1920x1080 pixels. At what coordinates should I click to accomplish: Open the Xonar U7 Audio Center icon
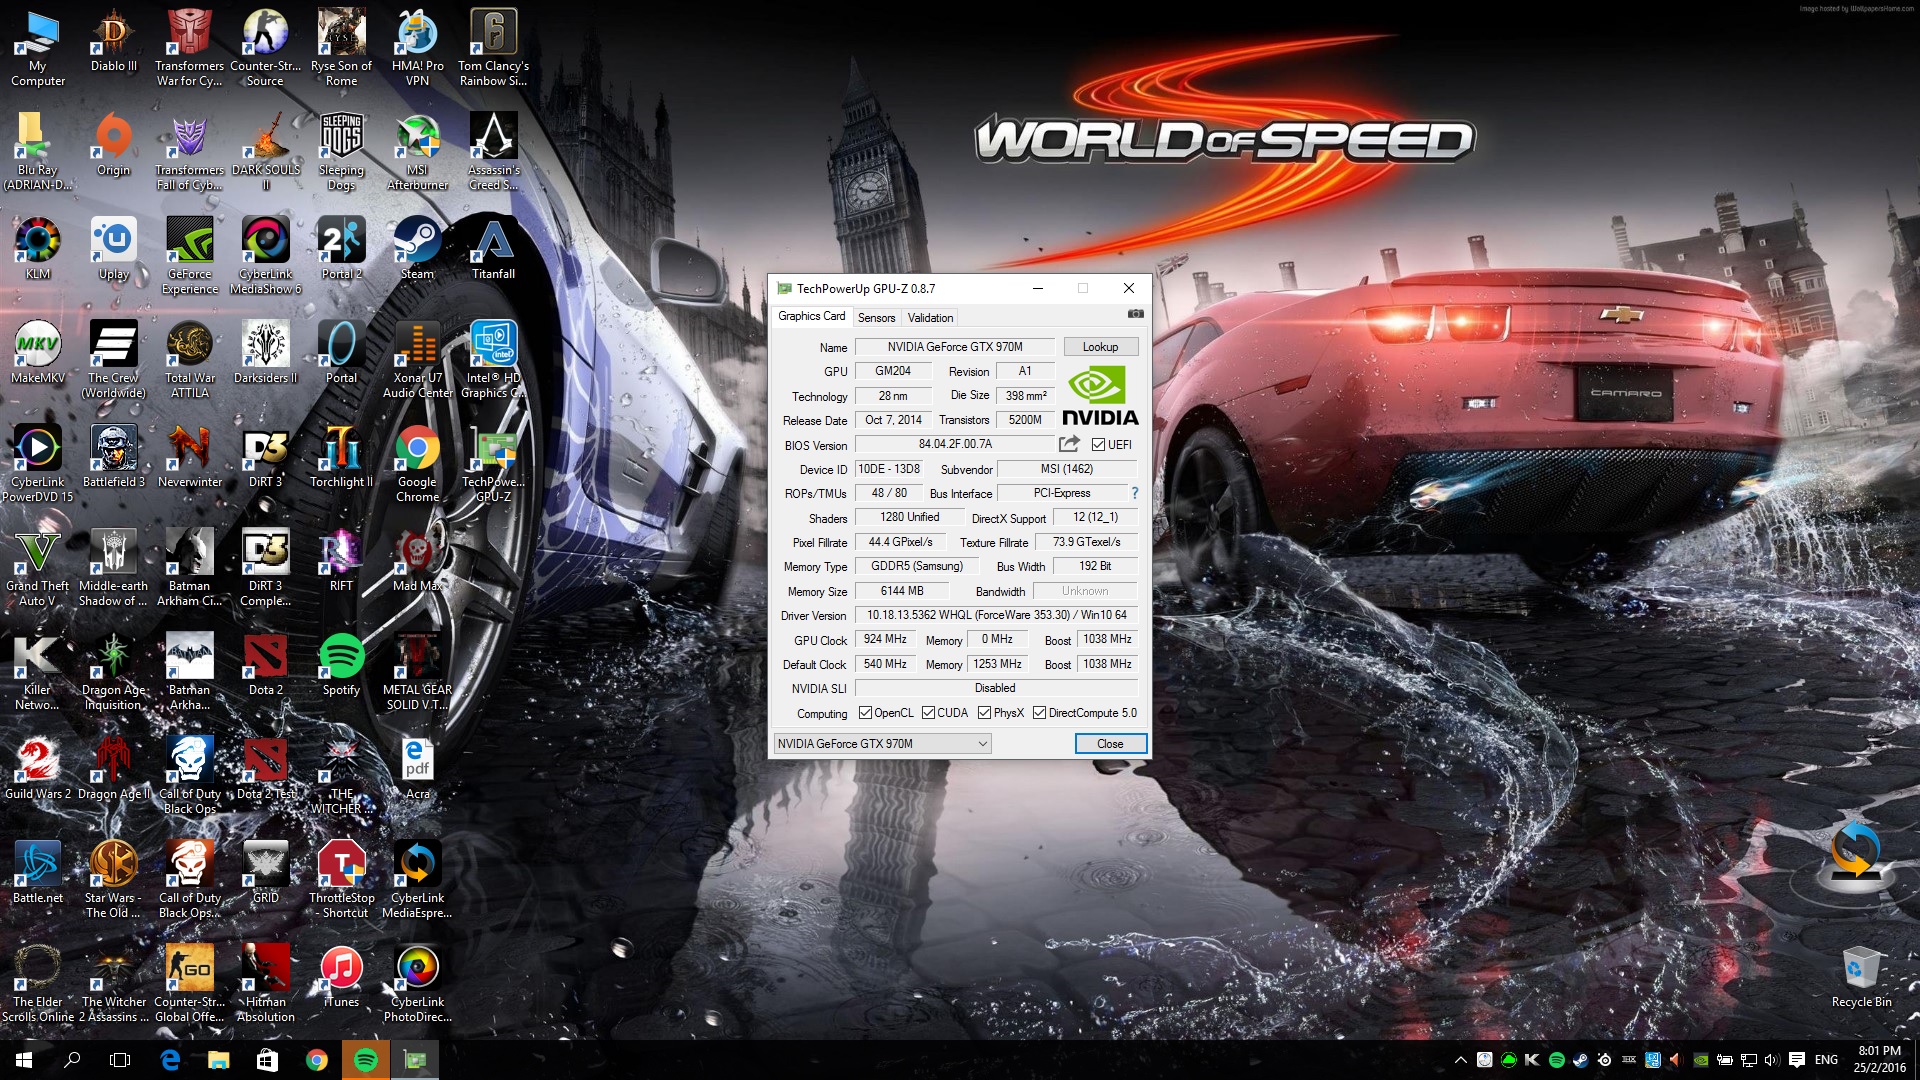(418, 360)
